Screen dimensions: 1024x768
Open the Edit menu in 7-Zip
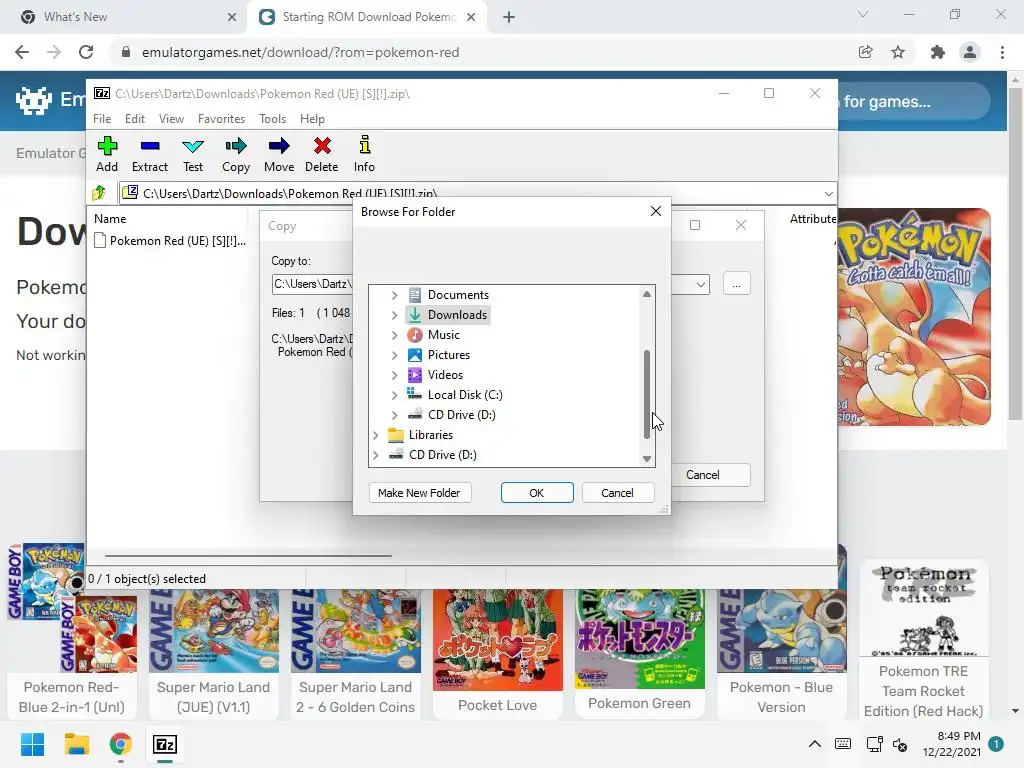(x=135, y=119)
